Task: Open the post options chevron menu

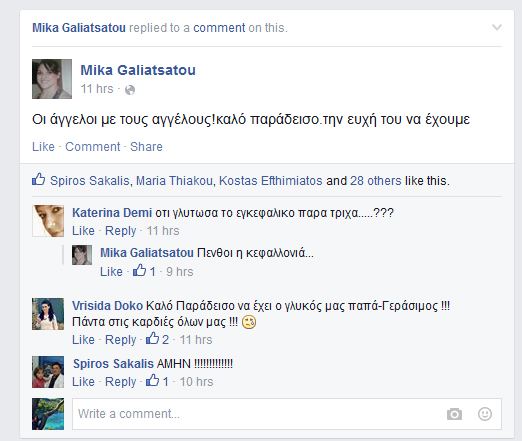Action: [x=497, y=27]
